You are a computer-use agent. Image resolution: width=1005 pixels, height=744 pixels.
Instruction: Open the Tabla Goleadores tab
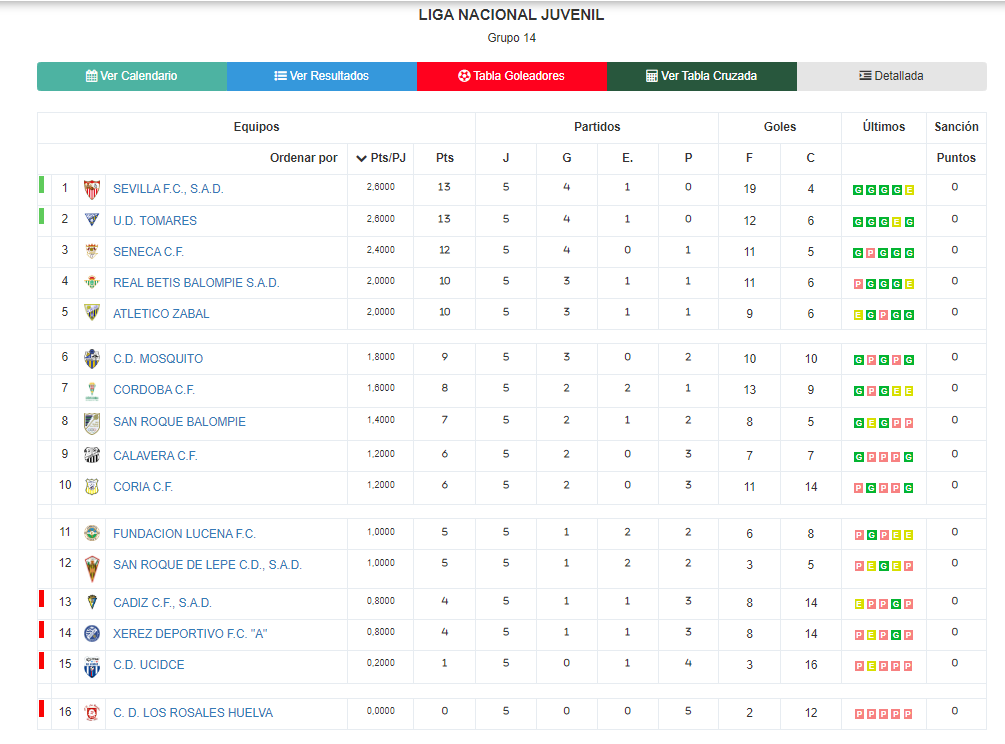coord(511,76)
